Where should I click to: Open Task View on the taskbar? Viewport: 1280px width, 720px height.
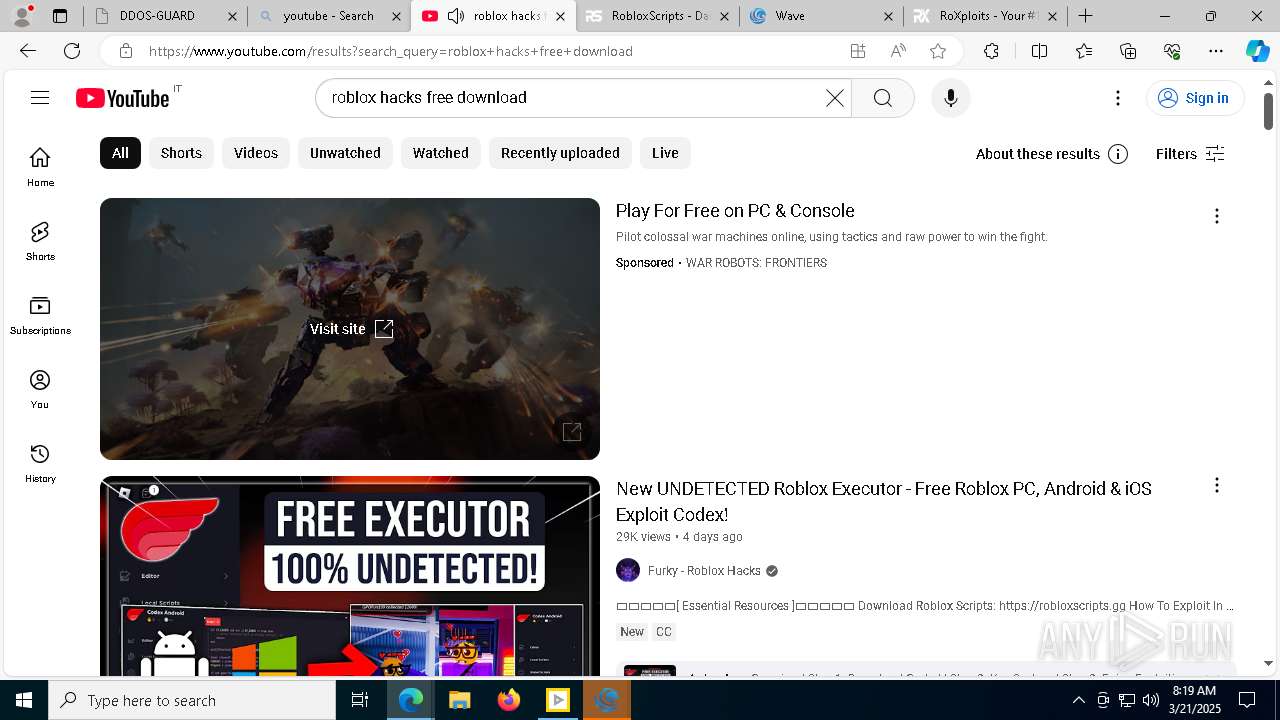[360, 700]
